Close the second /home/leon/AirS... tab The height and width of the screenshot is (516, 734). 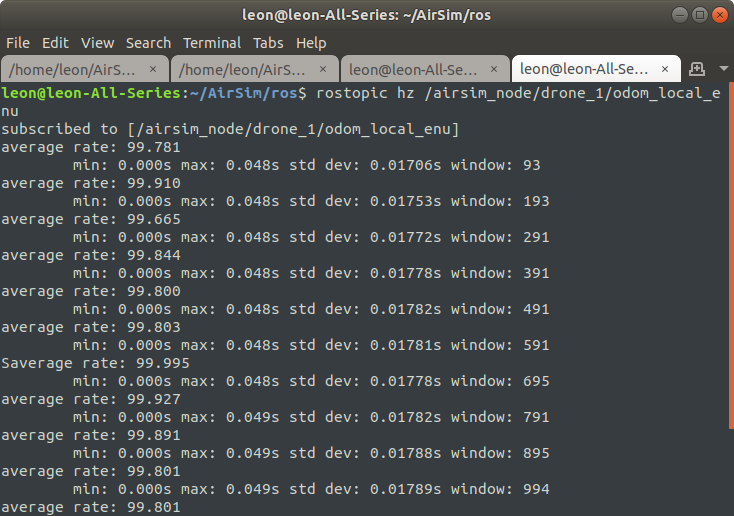click(323, 69)
